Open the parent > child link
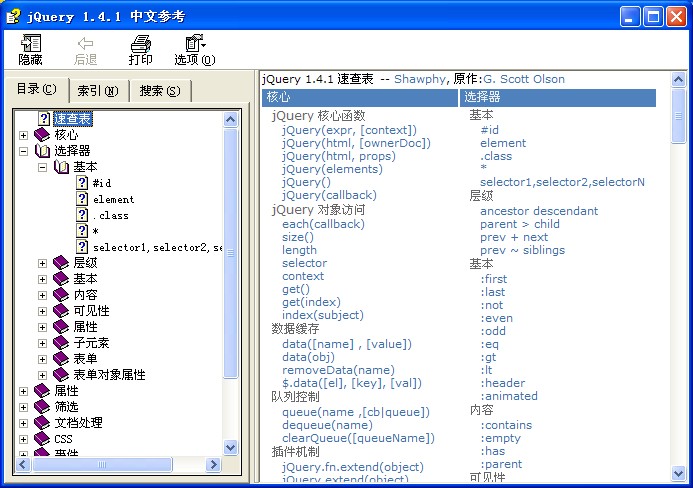The width and height of the screenshot is (693, 488). point(520,224)
